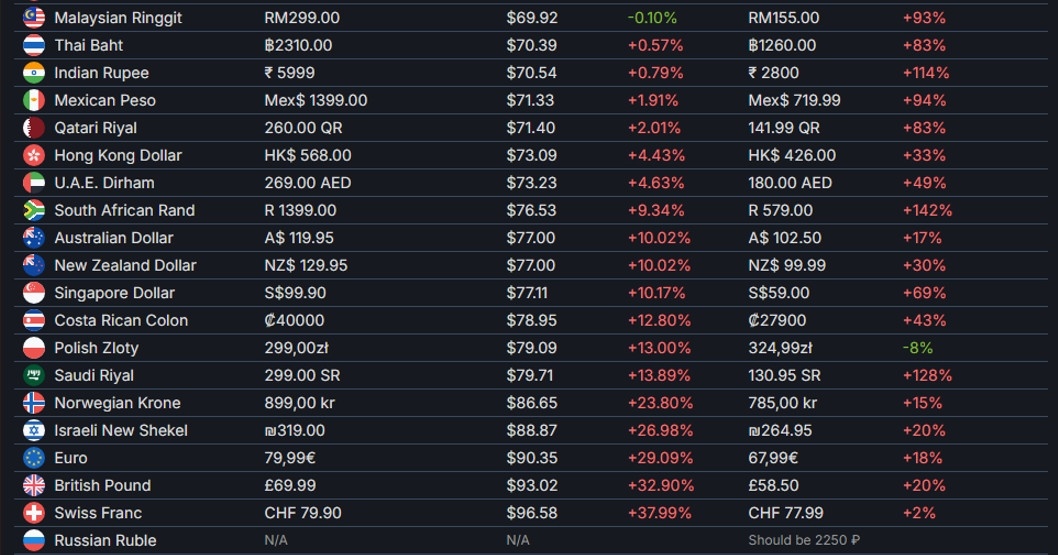Click the Thai flag icon
1058x555 pixels.
[x=34, y=45]
